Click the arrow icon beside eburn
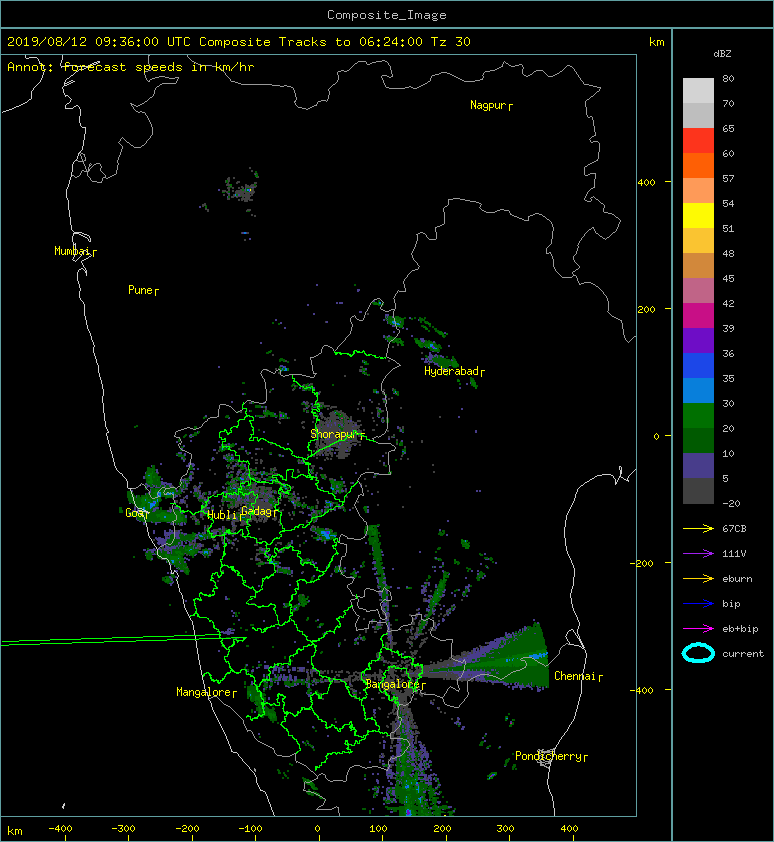 [698, 578]
